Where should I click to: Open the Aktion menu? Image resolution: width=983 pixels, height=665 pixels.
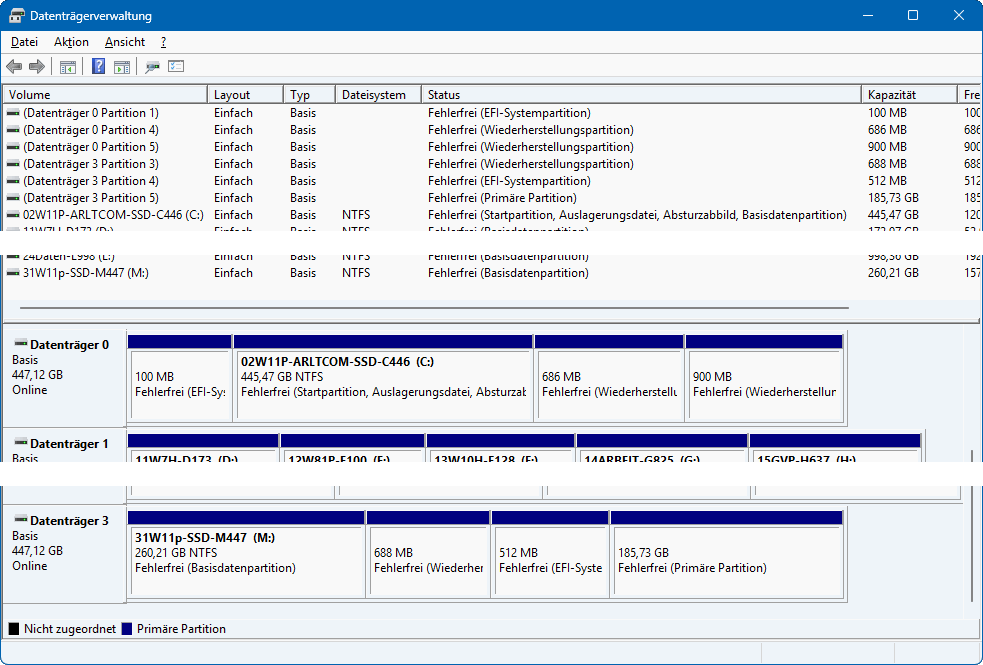tap(71, 42)
